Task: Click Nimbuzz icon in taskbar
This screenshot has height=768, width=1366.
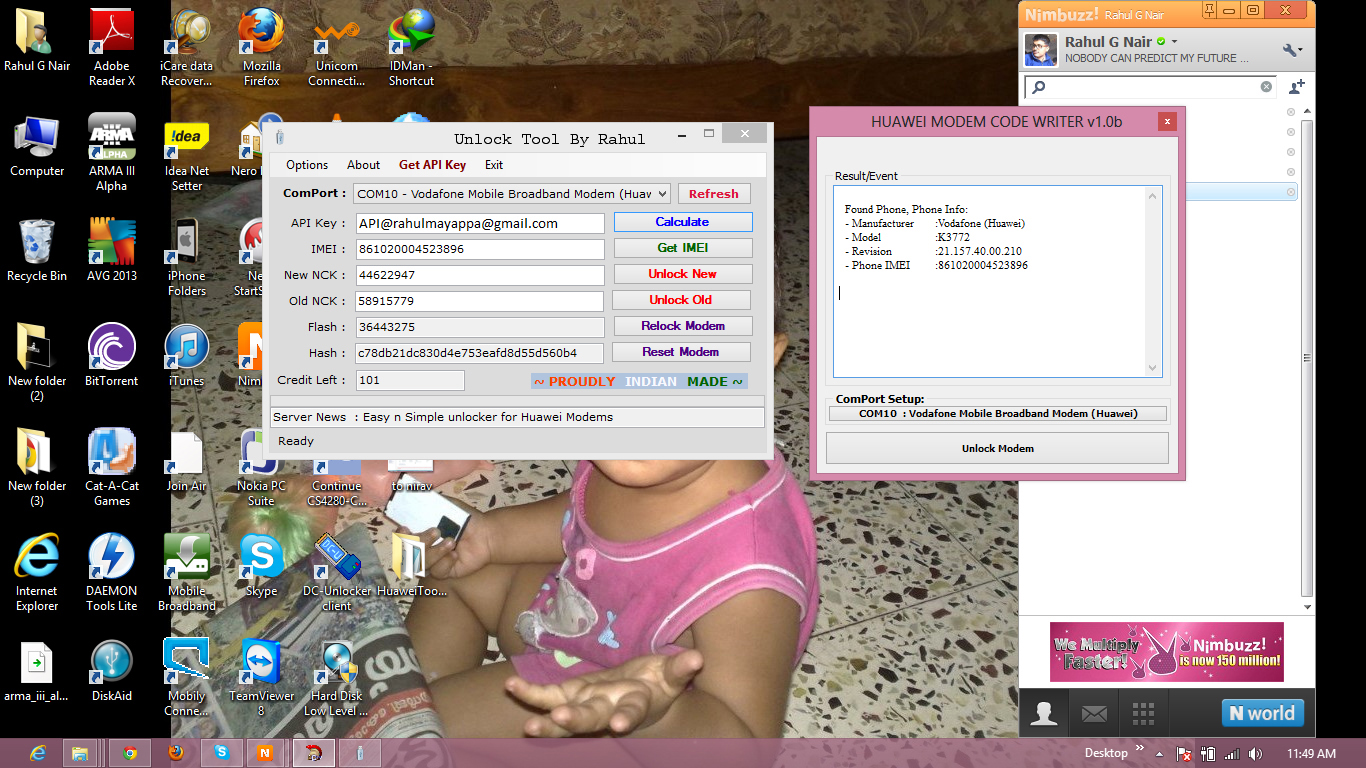Action: [264, 753]
